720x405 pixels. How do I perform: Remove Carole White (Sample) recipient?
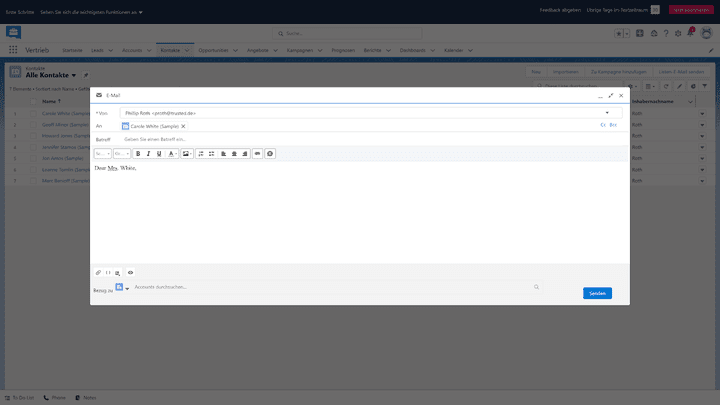click(x=183, y=126)
